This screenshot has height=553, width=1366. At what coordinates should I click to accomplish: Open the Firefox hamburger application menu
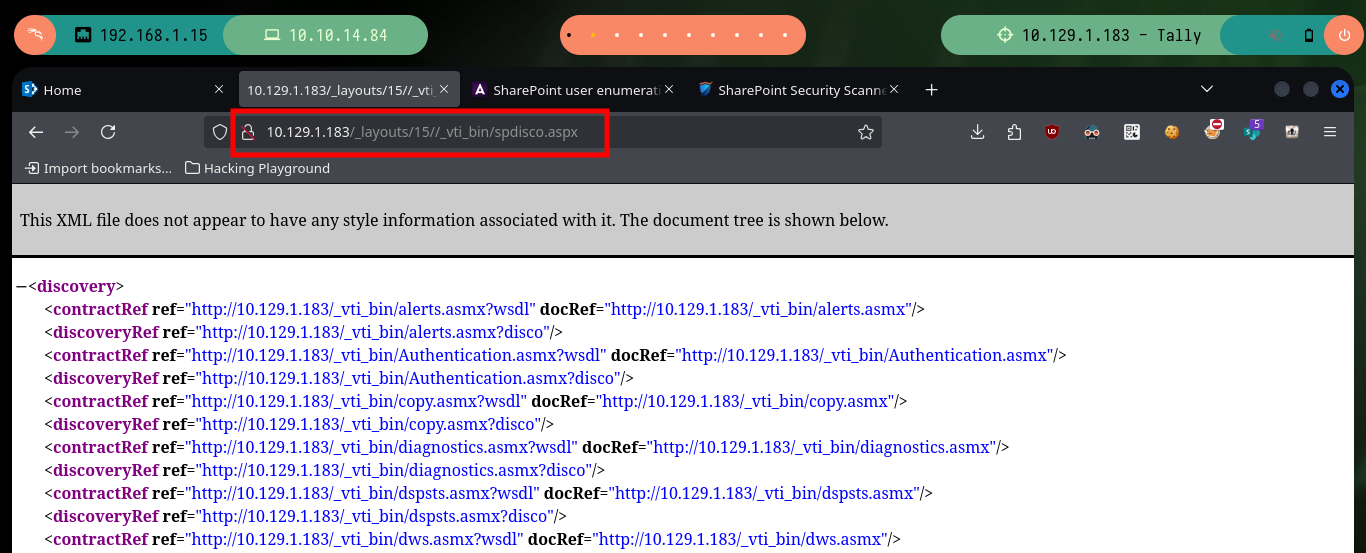pyautogui.click(x=1330, y=132)
